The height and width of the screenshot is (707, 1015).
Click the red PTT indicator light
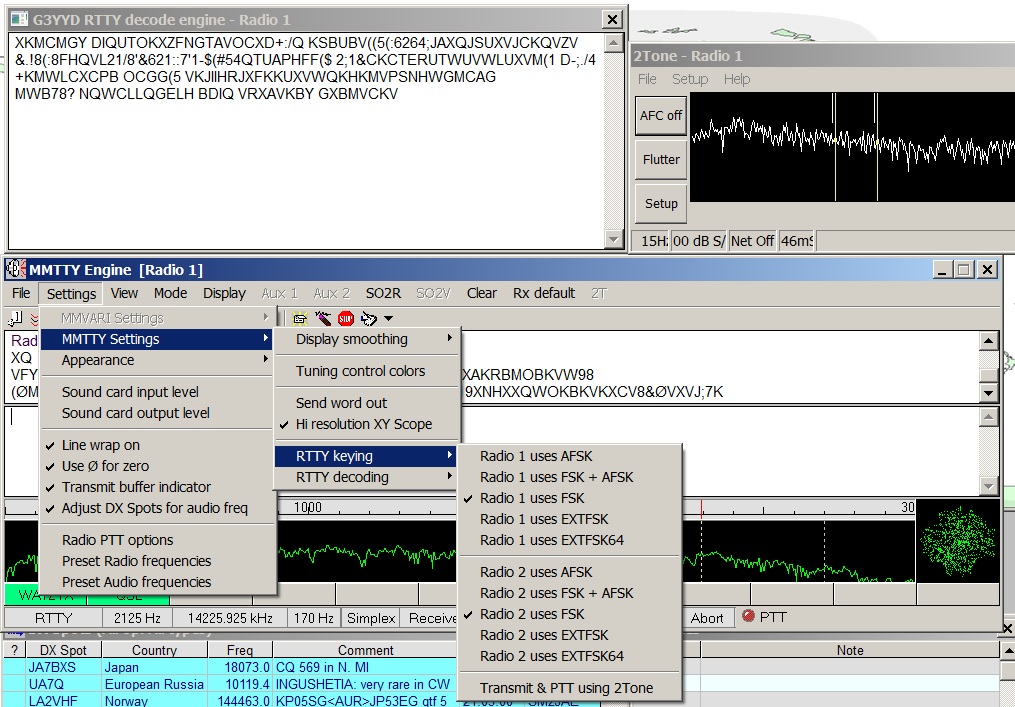748,616
